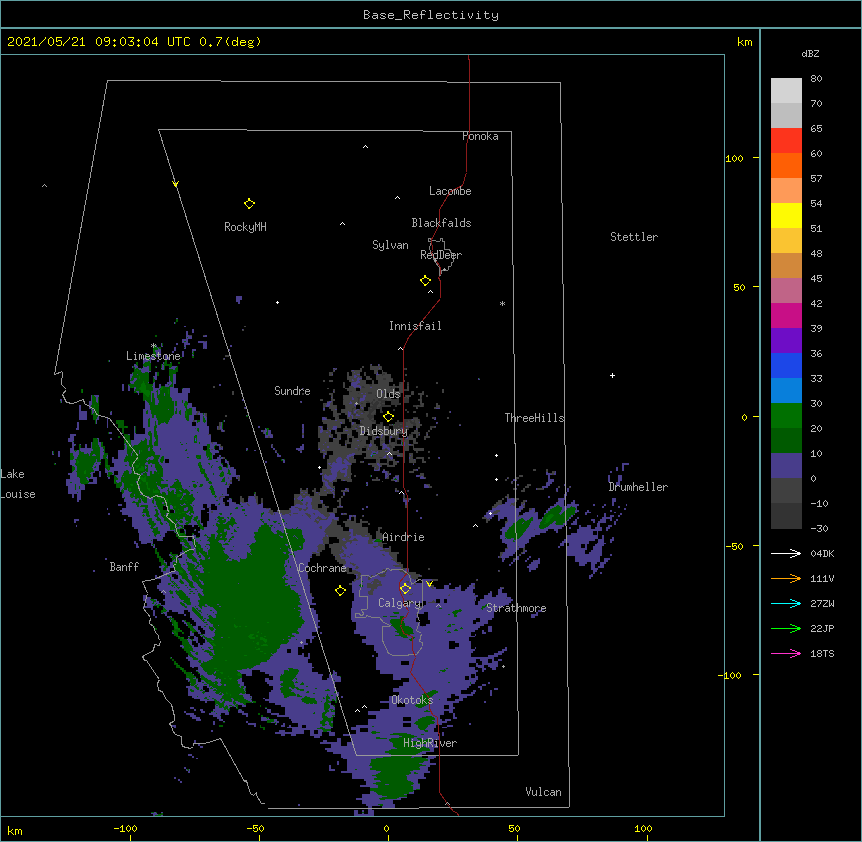
Task: Click the Airdrie town label
Action: tap(404, 537)
